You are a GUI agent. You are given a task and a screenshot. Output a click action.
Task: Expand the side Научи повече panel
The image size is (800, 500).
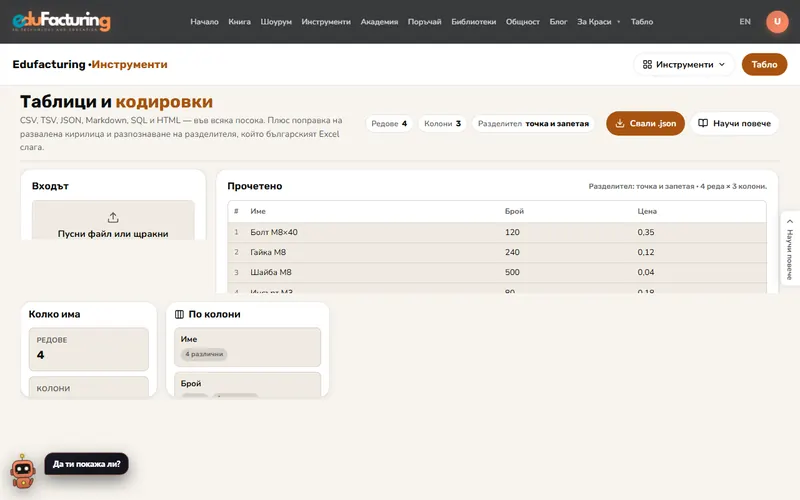point(790,248)
